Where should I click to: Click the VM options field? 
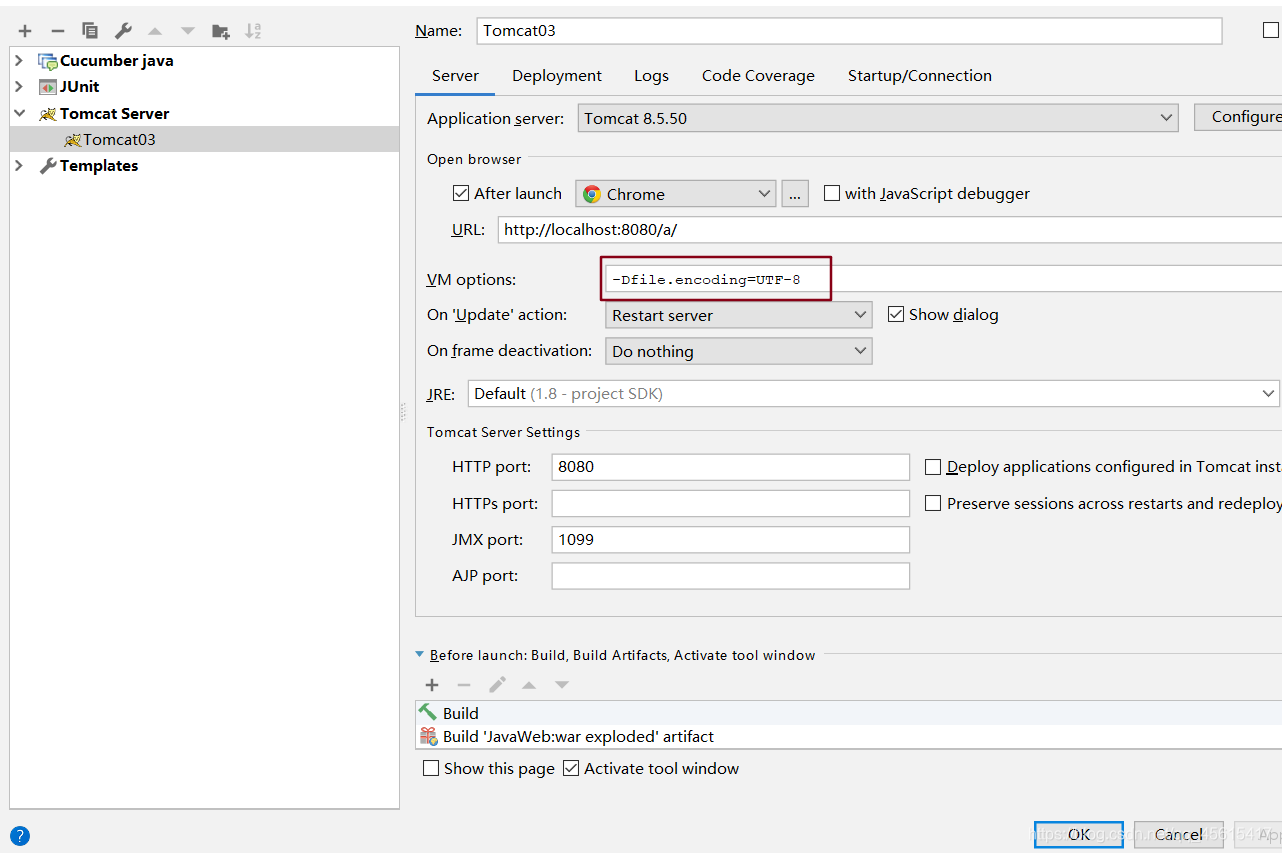click(x=943, y=279)
